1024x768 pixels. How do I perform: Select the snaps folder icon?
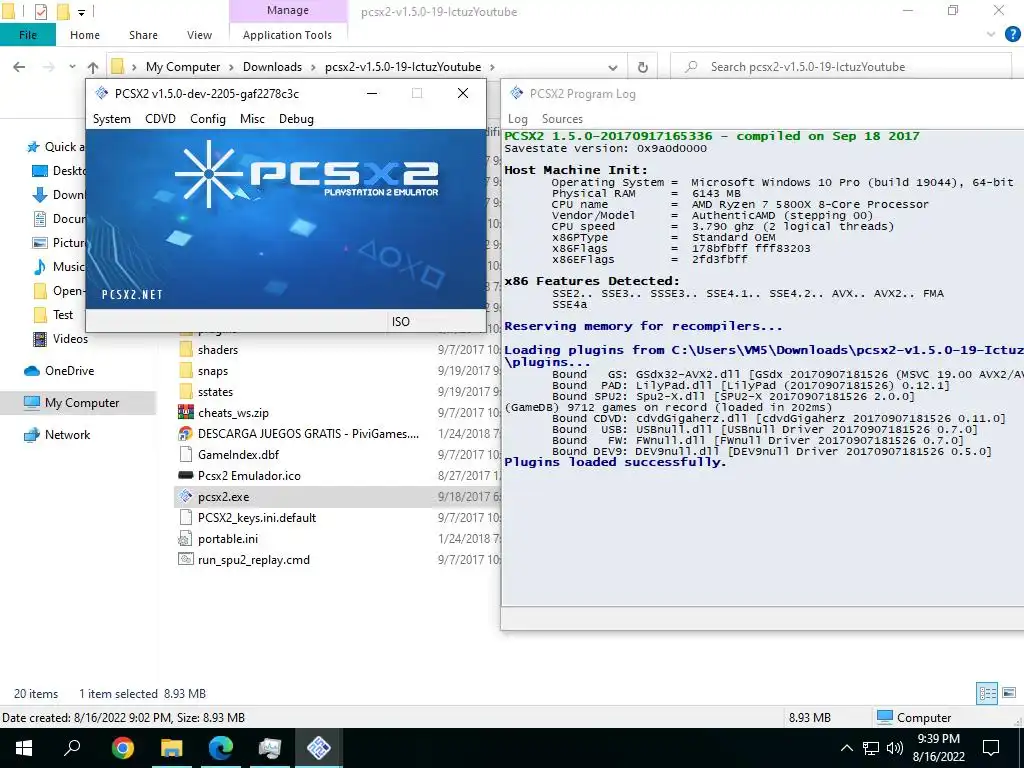coord(185,371)
